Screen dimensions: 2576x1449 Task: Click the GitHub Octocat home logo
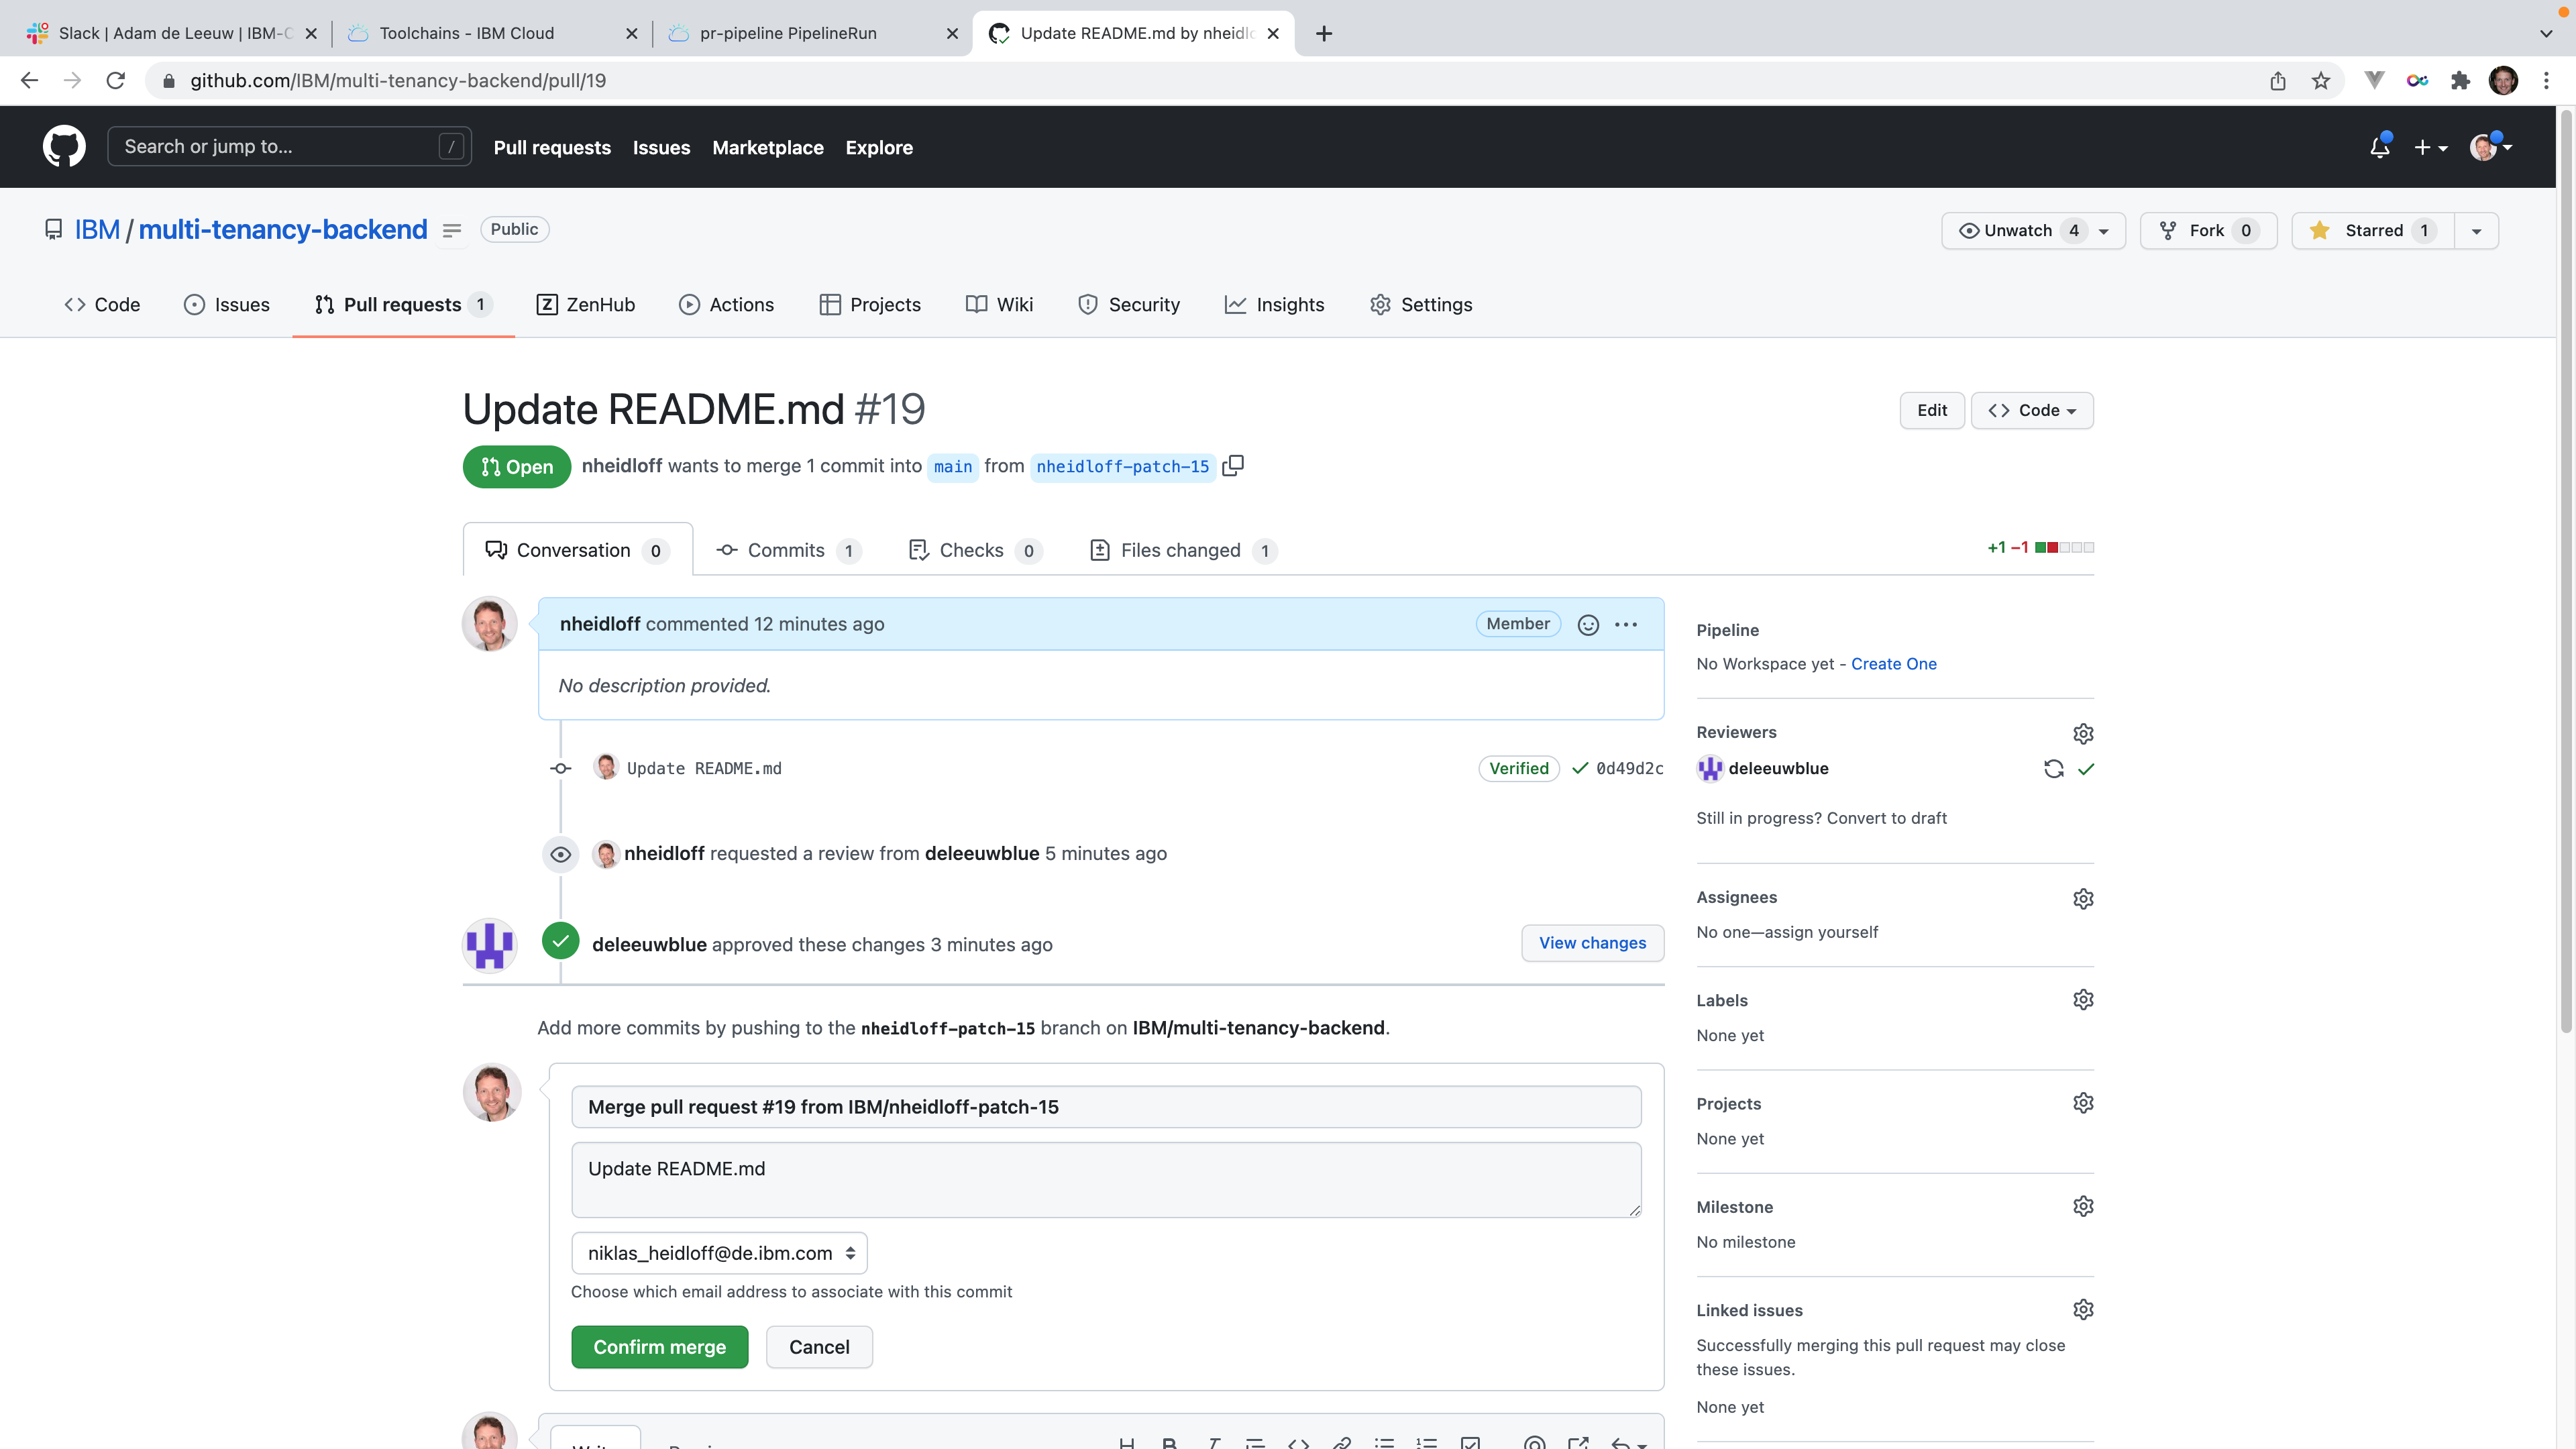(x=64, y=147)
